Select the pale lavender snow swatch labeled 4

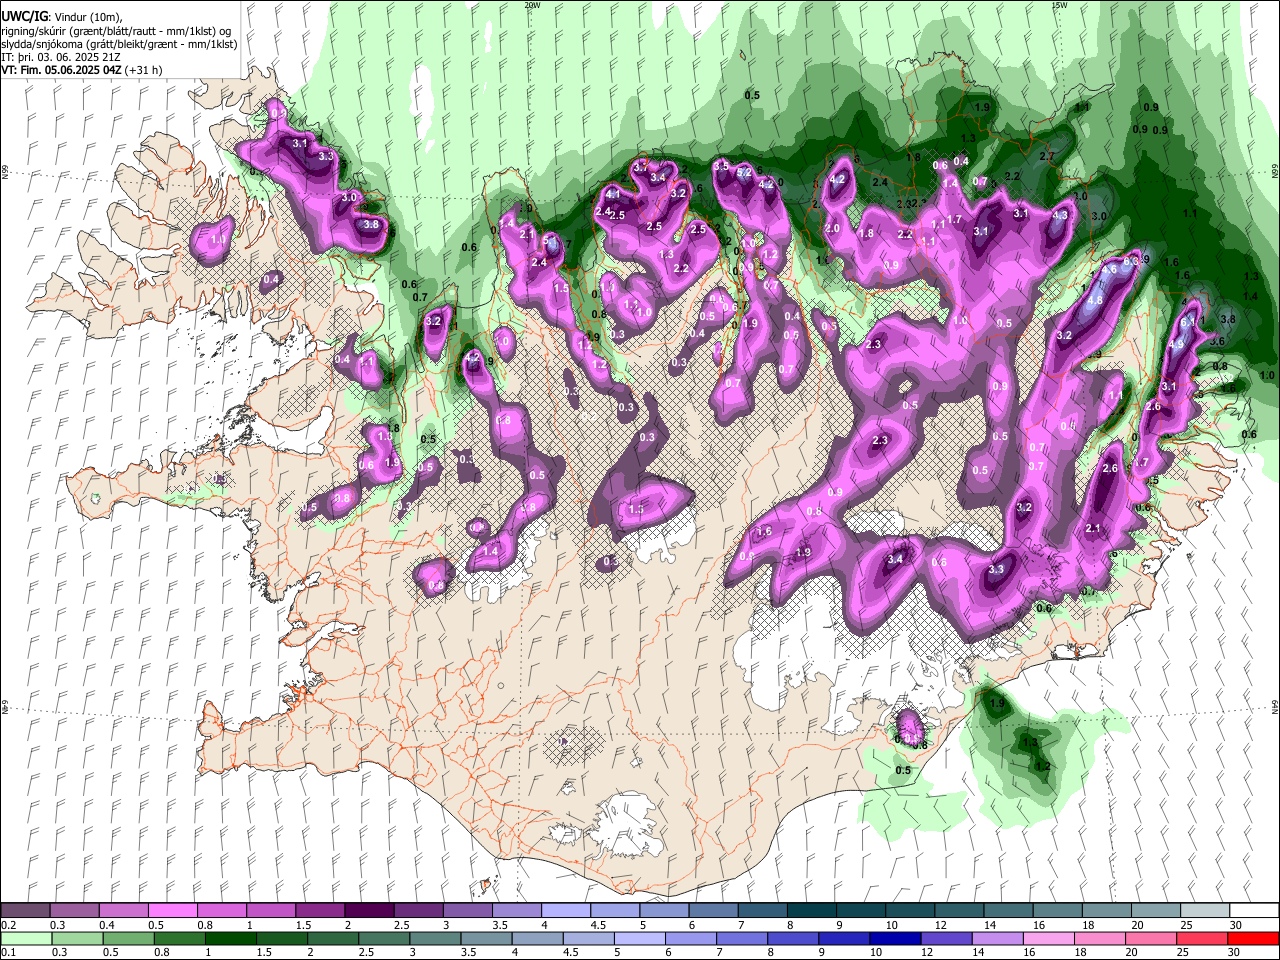[565, 911]
